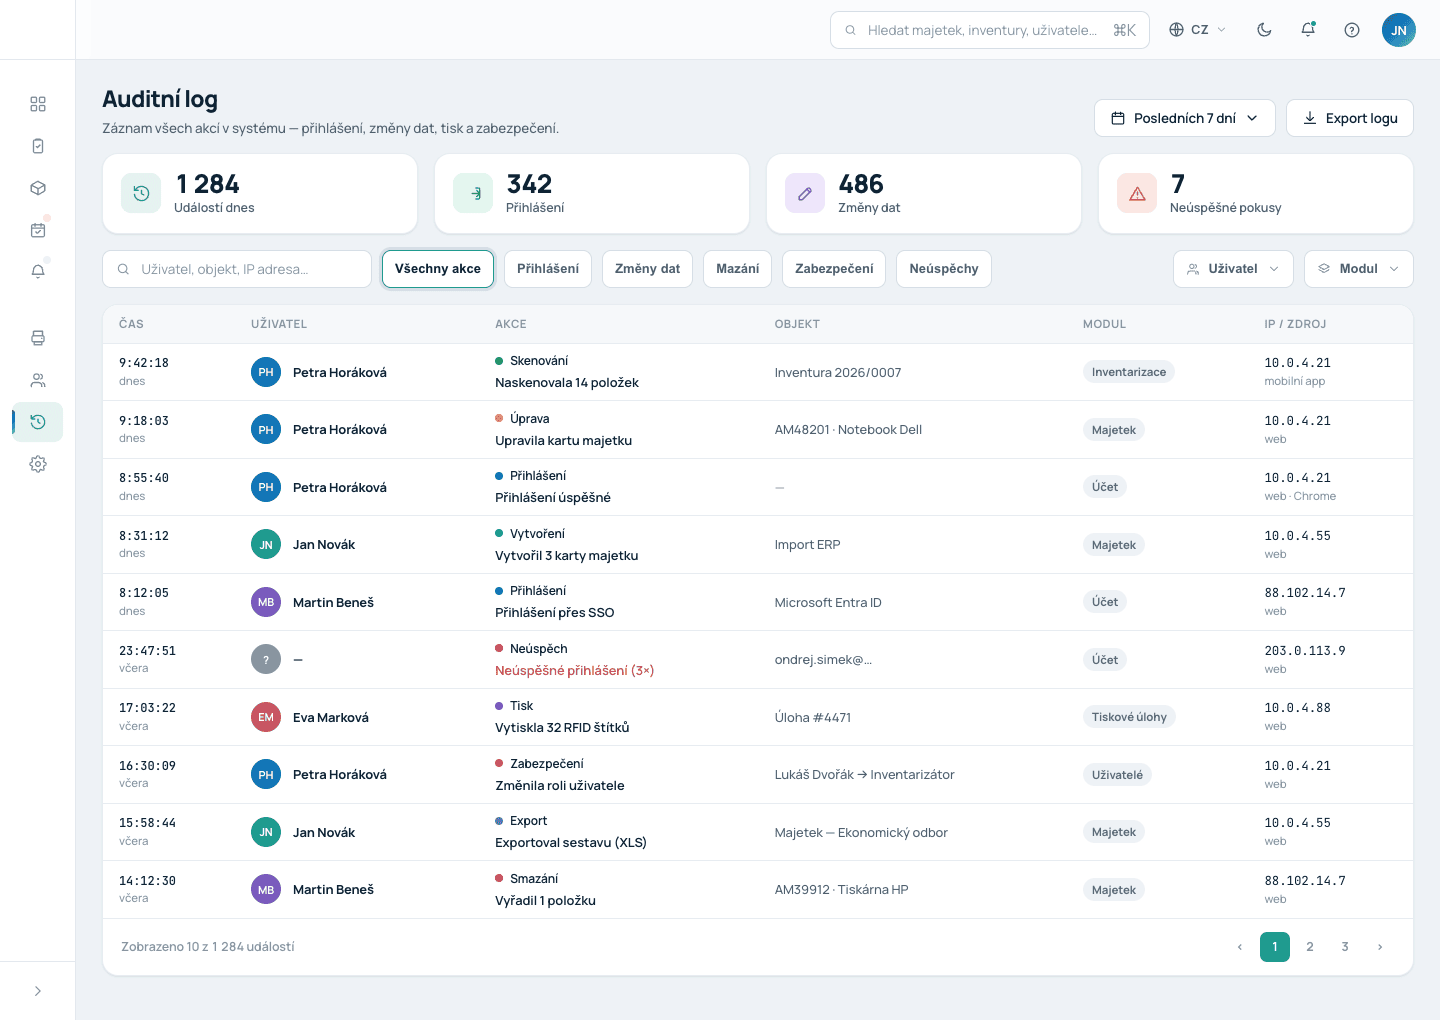The width and height of the screenshot is (1440, 1020).
Task: Click the Export logu button
Action: 1350,118
